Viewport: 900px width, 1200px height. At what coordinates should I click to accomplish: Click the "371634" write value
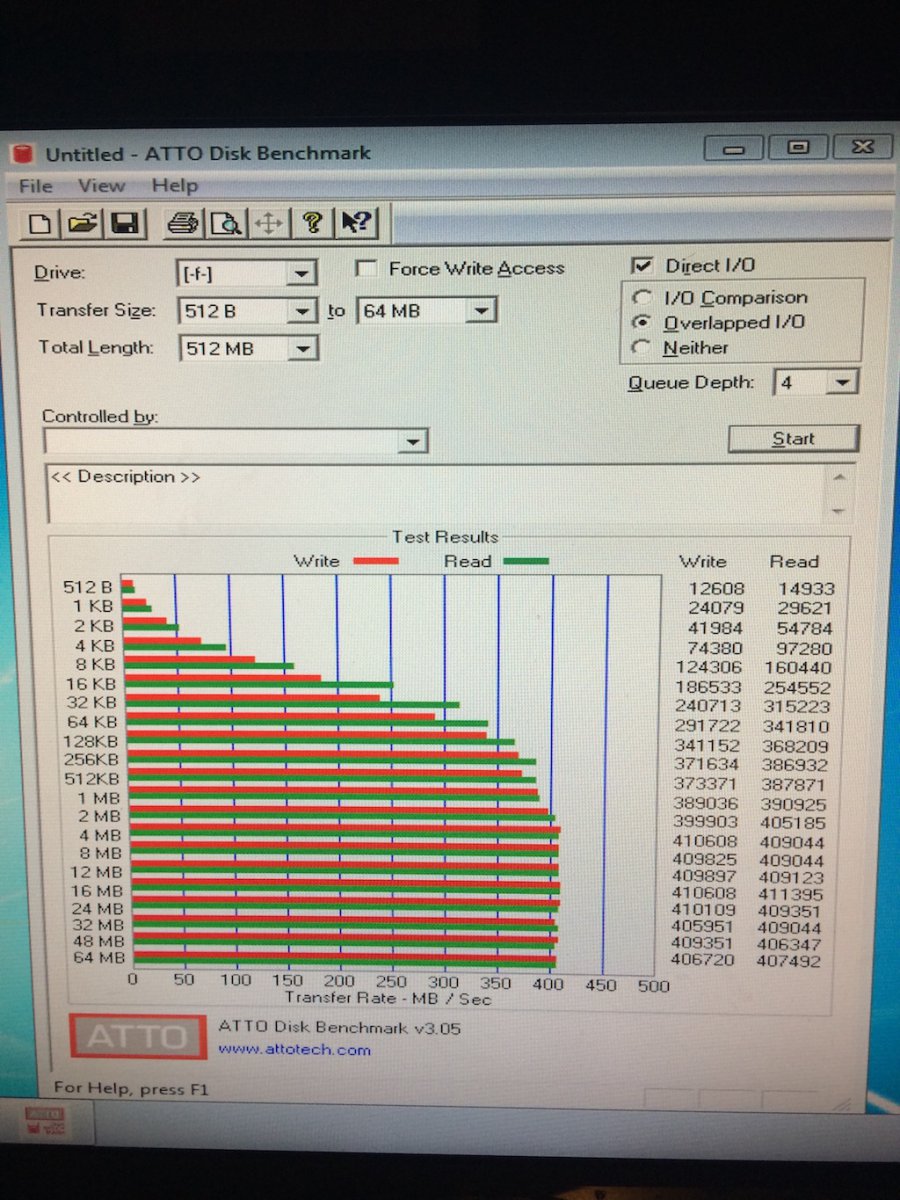707,765
